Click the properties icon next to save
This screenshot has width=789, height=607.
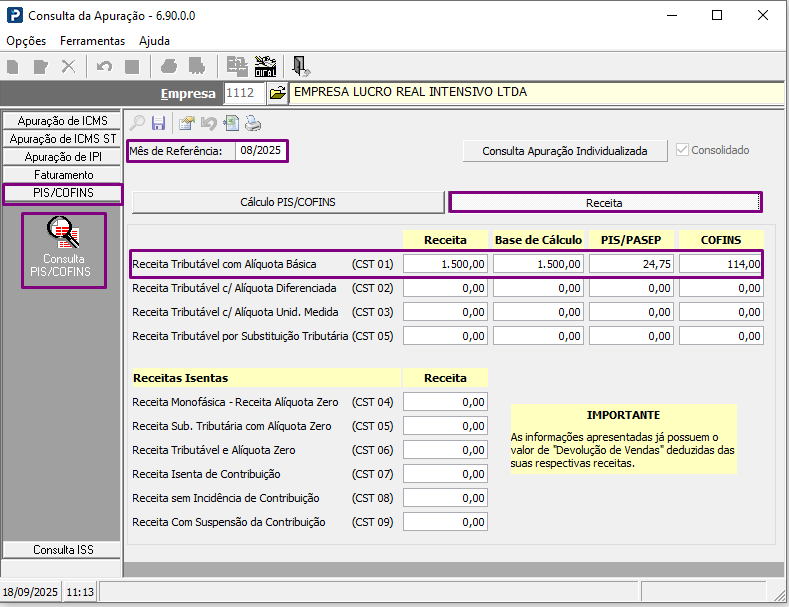186,123
